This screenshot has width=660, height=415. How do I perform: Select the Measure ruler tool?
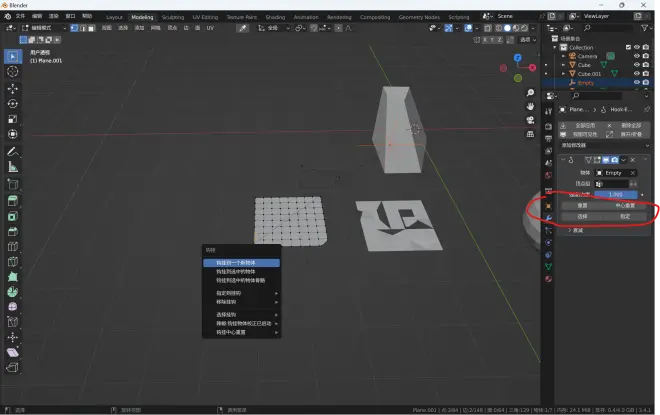pyautogui.click(x=13, y=167)
